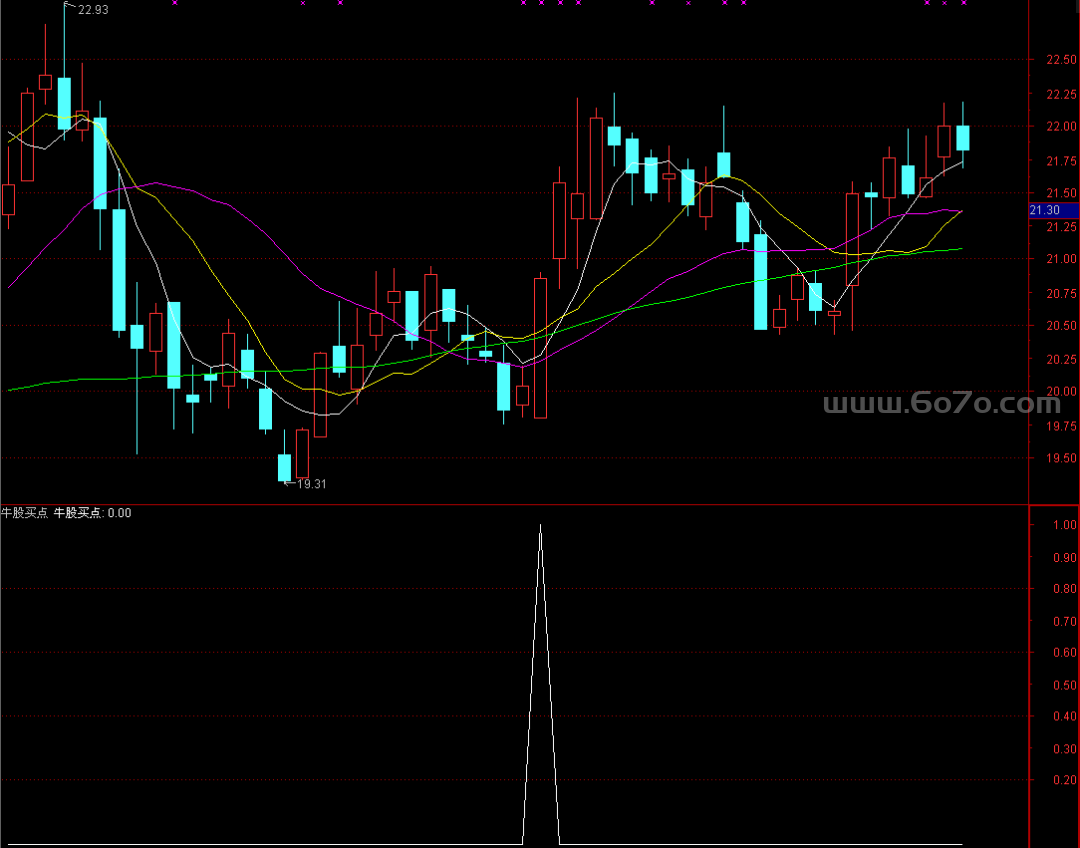Click the 0.50 indicator axis label
This screenshot has width=1080, height=848.
[1065, 685]
